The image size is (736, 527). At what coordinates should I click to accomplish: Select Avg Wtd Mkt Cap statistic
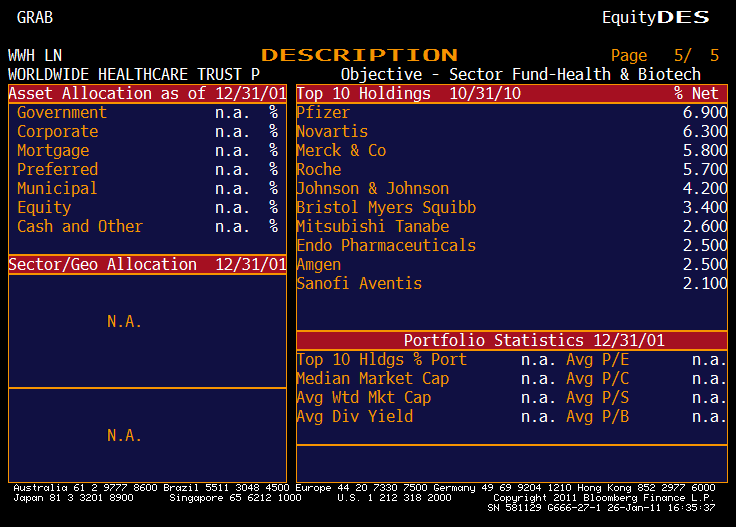pos(364,397)
